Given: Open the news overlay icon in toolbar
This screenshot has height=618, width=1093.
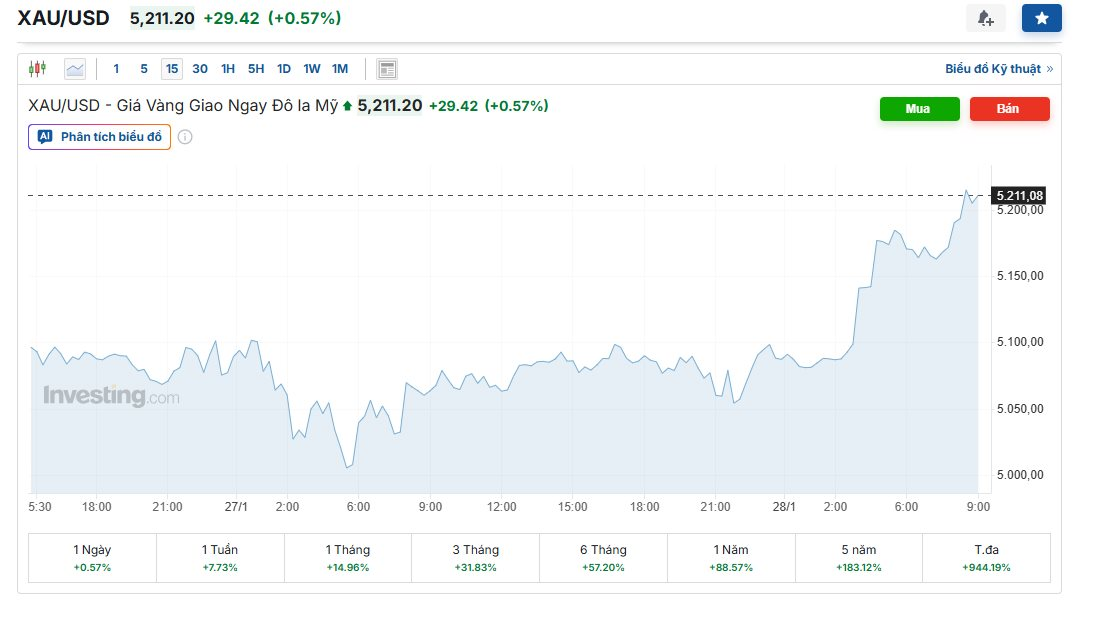Looking at the screenshot, I should 387,69.
